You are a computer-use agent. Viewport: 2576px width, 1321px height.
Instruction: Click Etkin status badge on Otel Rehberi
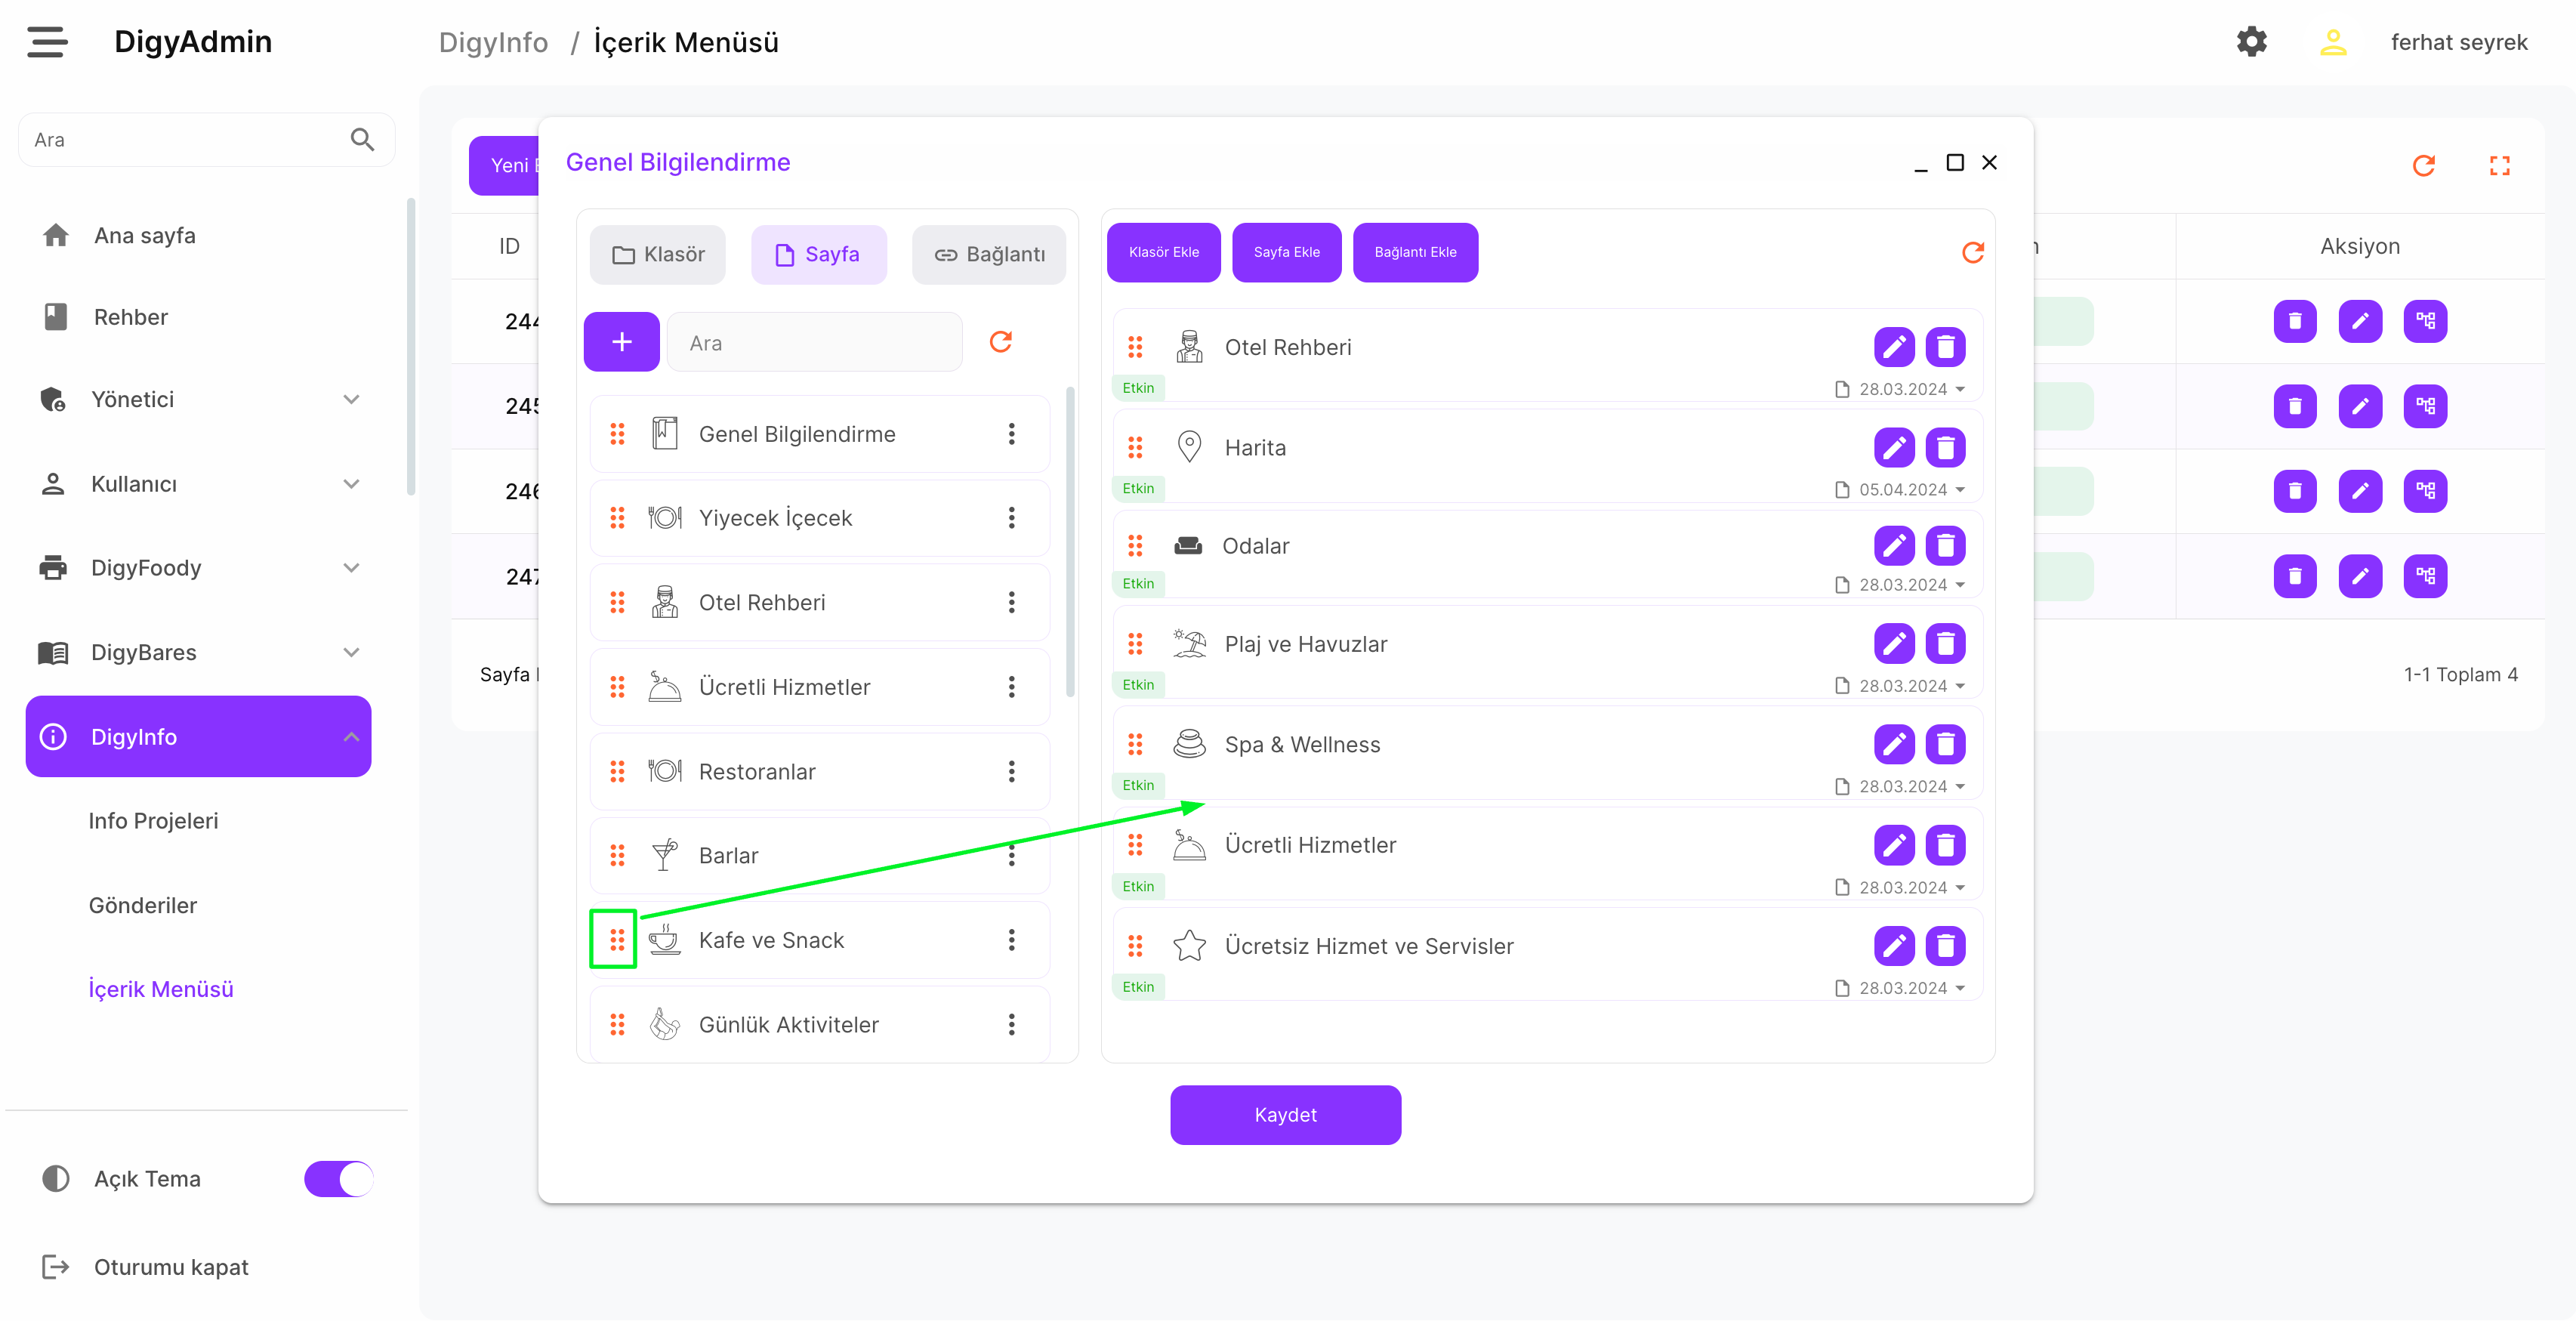point(1138,388)
